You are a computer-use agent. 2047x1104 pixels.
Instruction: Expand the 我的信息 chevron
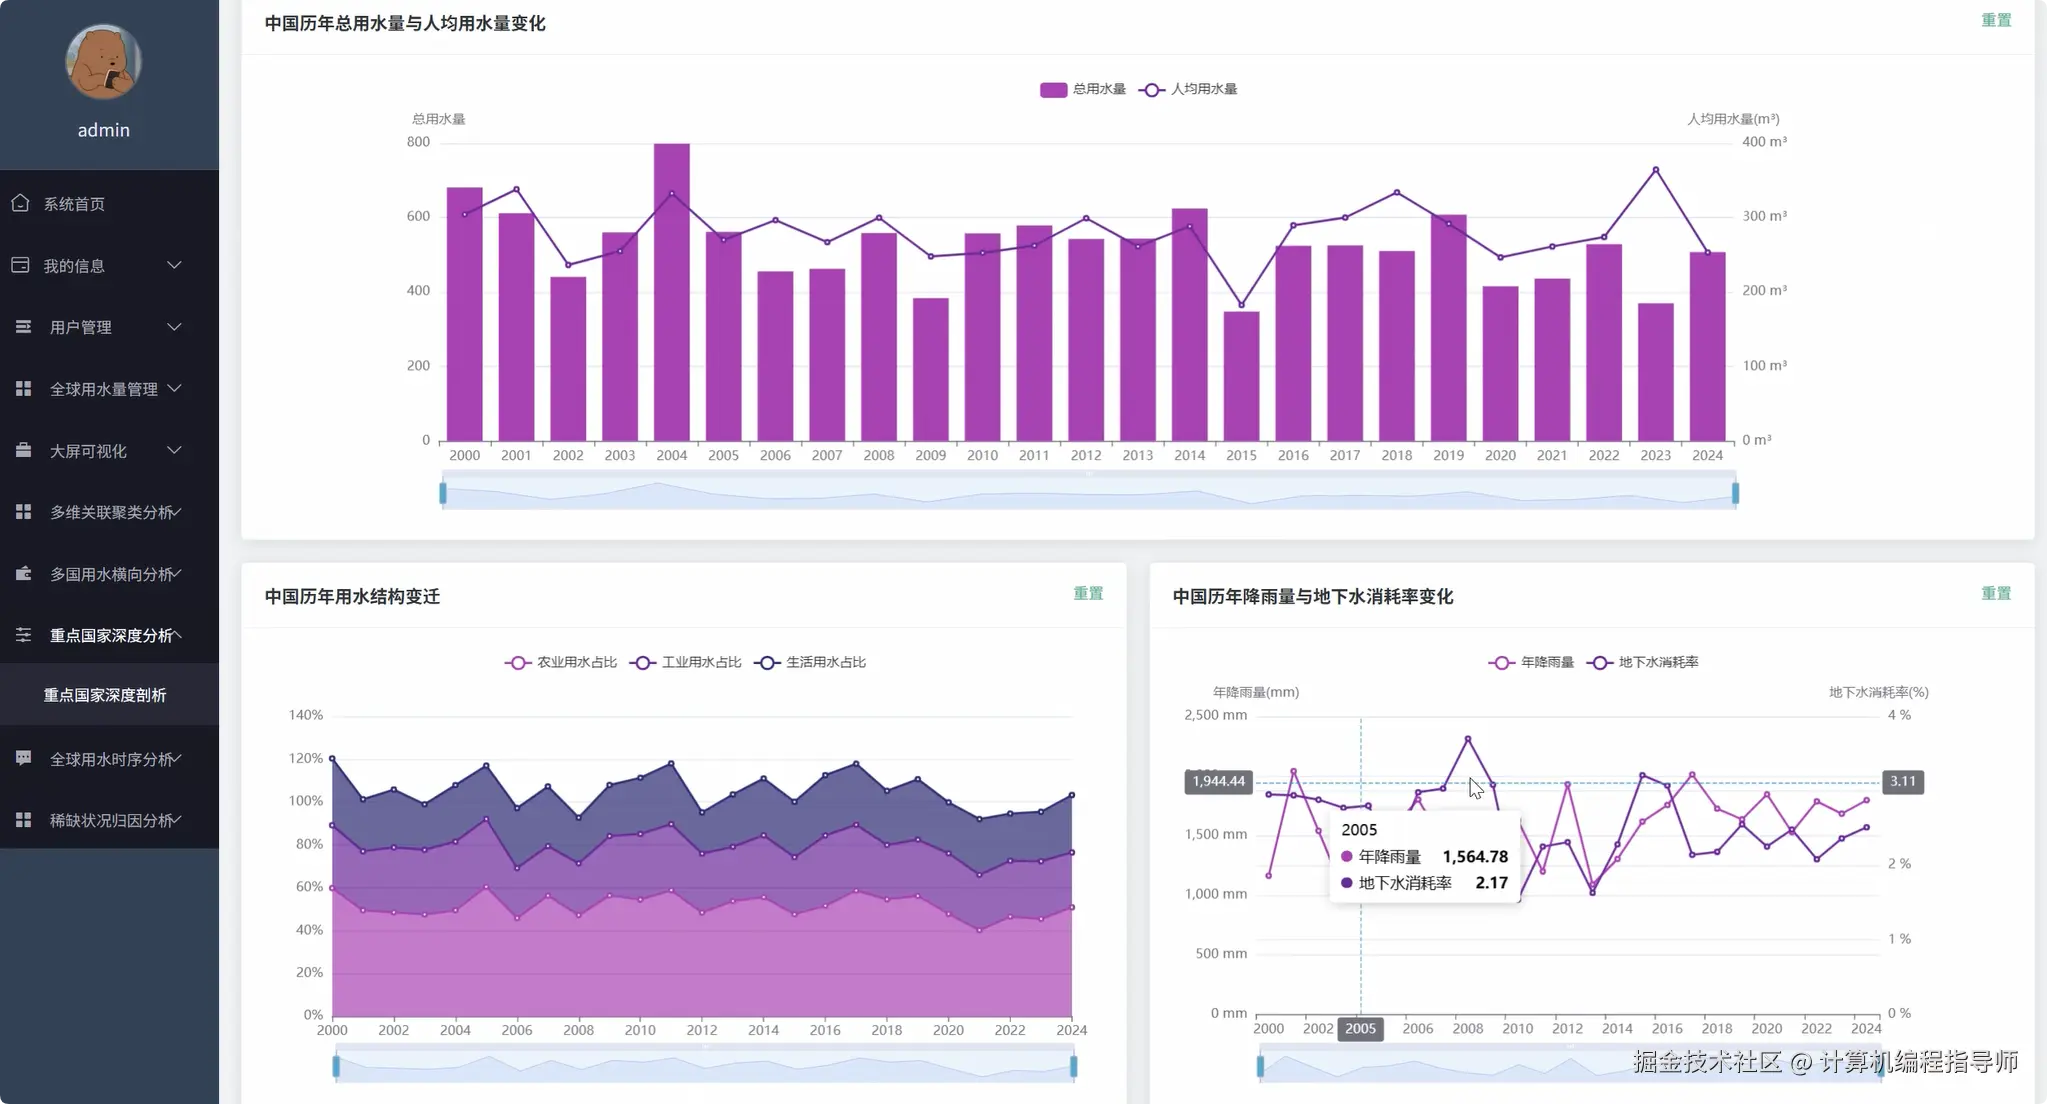click(x=174, y=265)
